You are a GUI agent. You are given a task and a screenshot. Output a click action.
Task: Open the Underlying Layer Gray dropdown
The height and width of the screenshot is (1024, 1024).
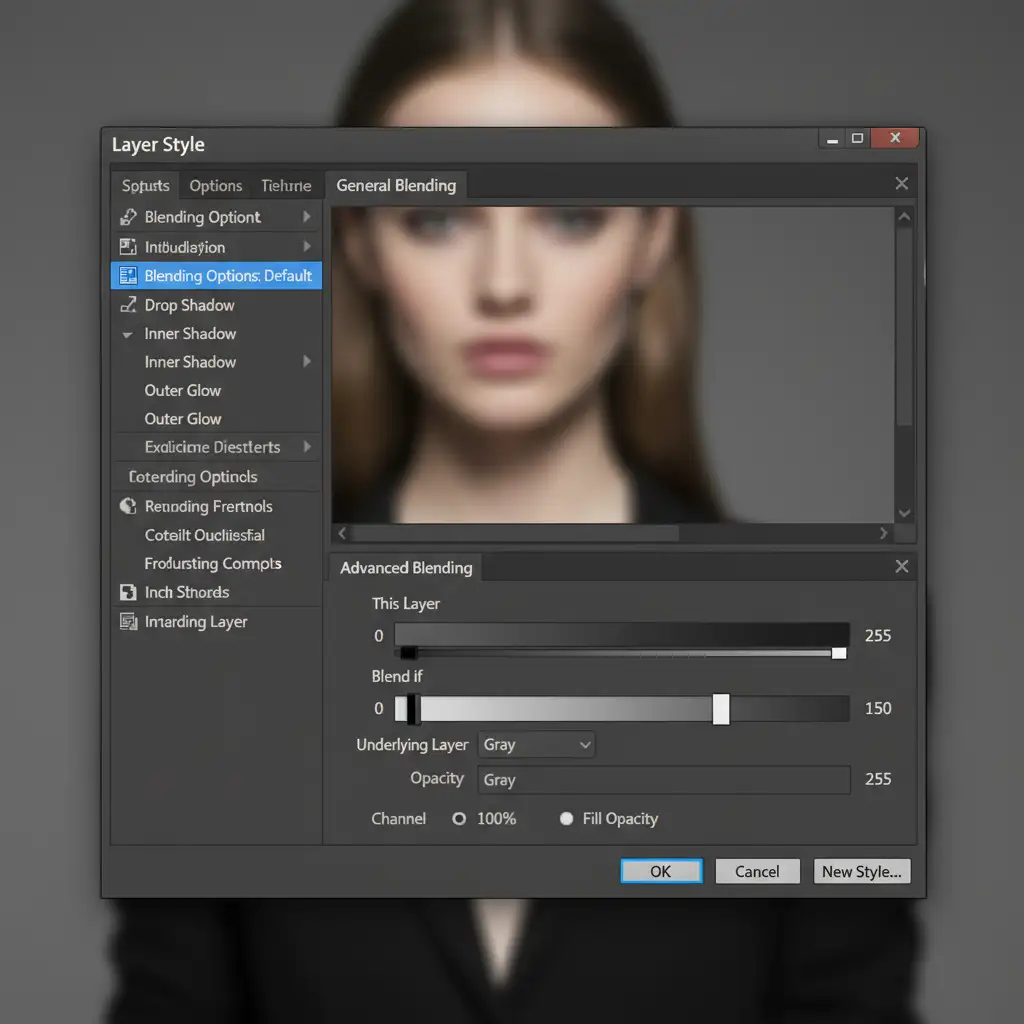coord(537,745)
